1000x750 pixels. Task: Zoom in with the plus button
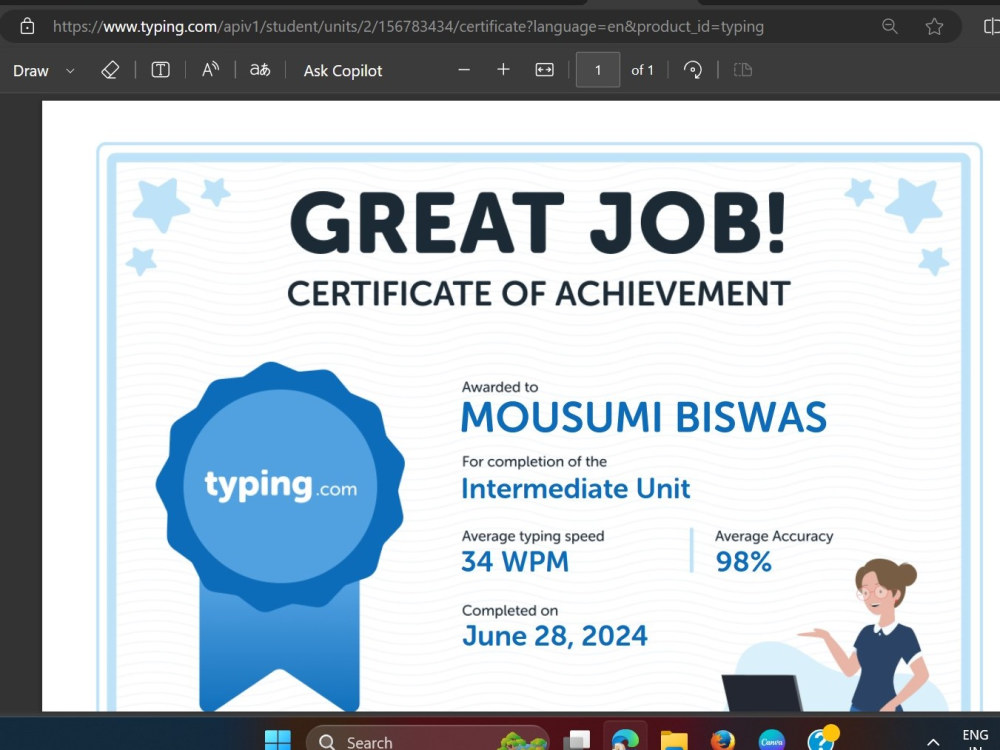(503, 70)
